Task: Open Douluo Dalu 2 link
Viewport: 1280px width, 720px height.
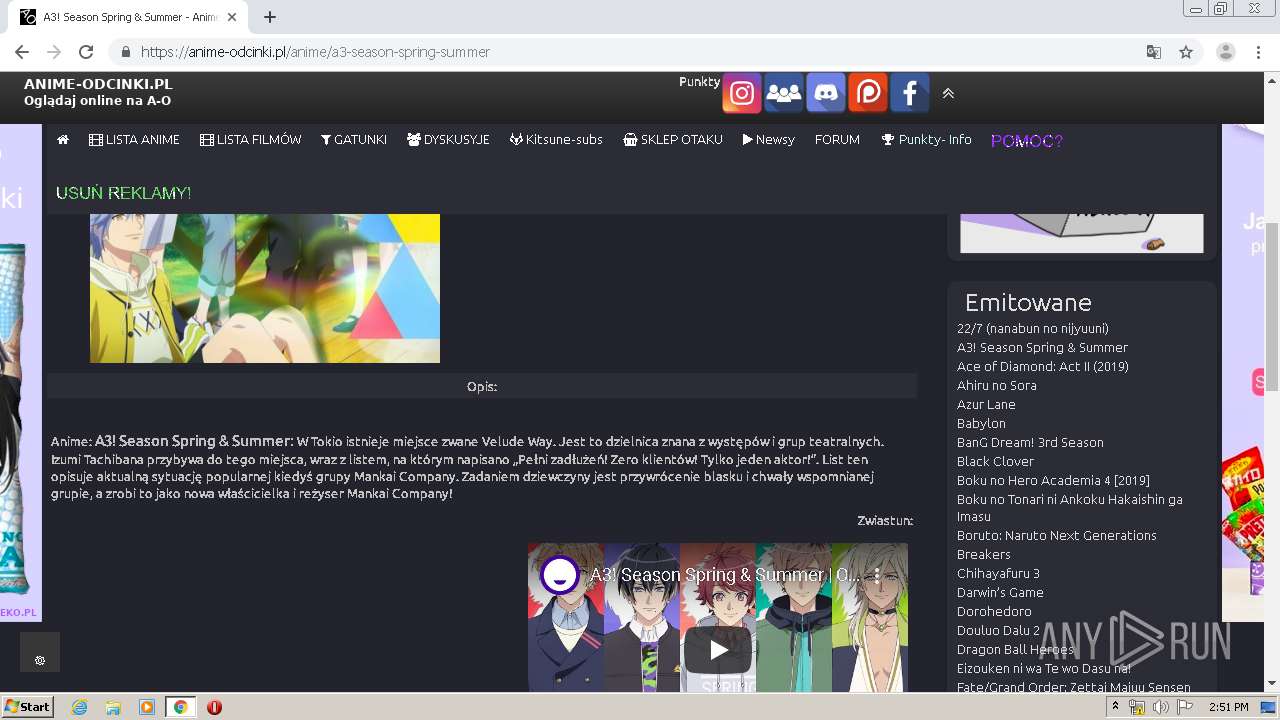Action: click(x=998, y=630)
